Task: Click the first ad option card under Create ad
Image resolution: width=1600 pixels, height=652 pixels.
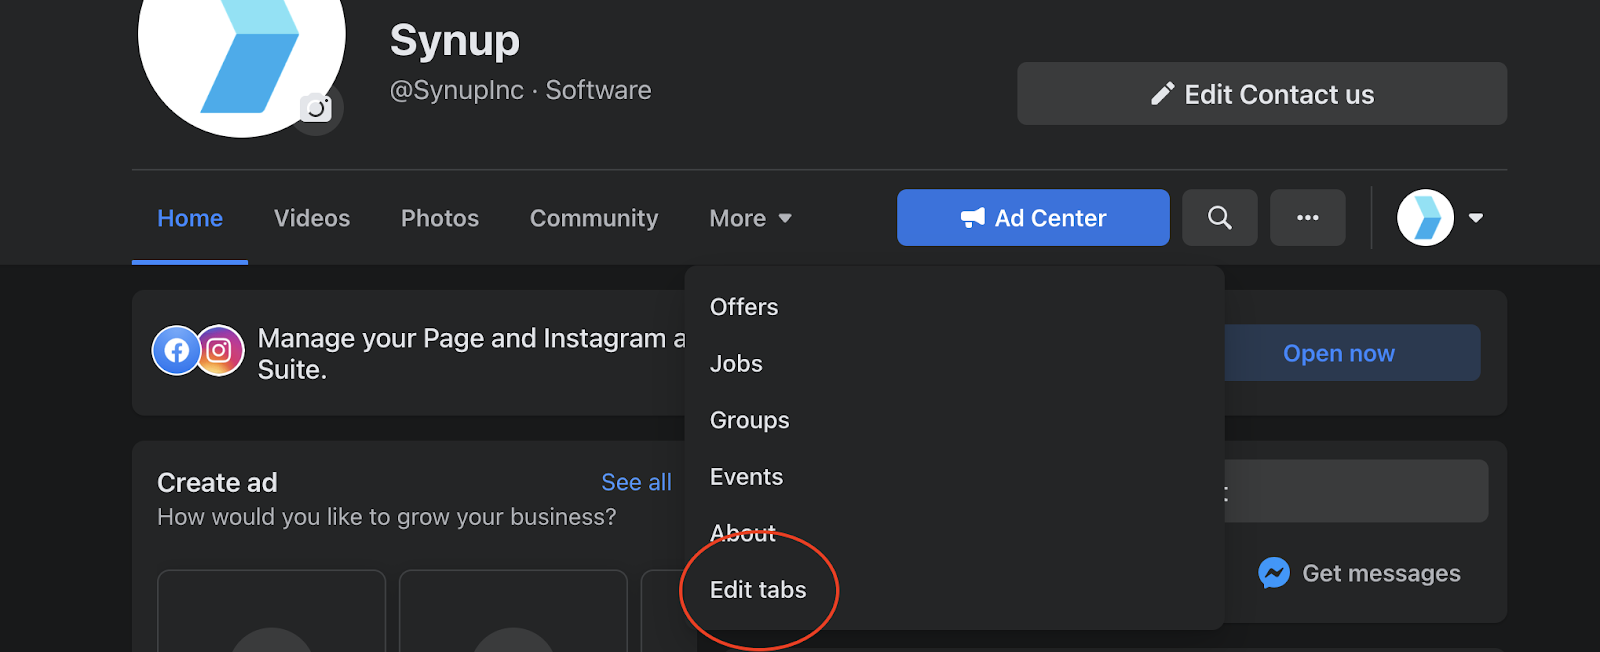Action: (271, 611)
